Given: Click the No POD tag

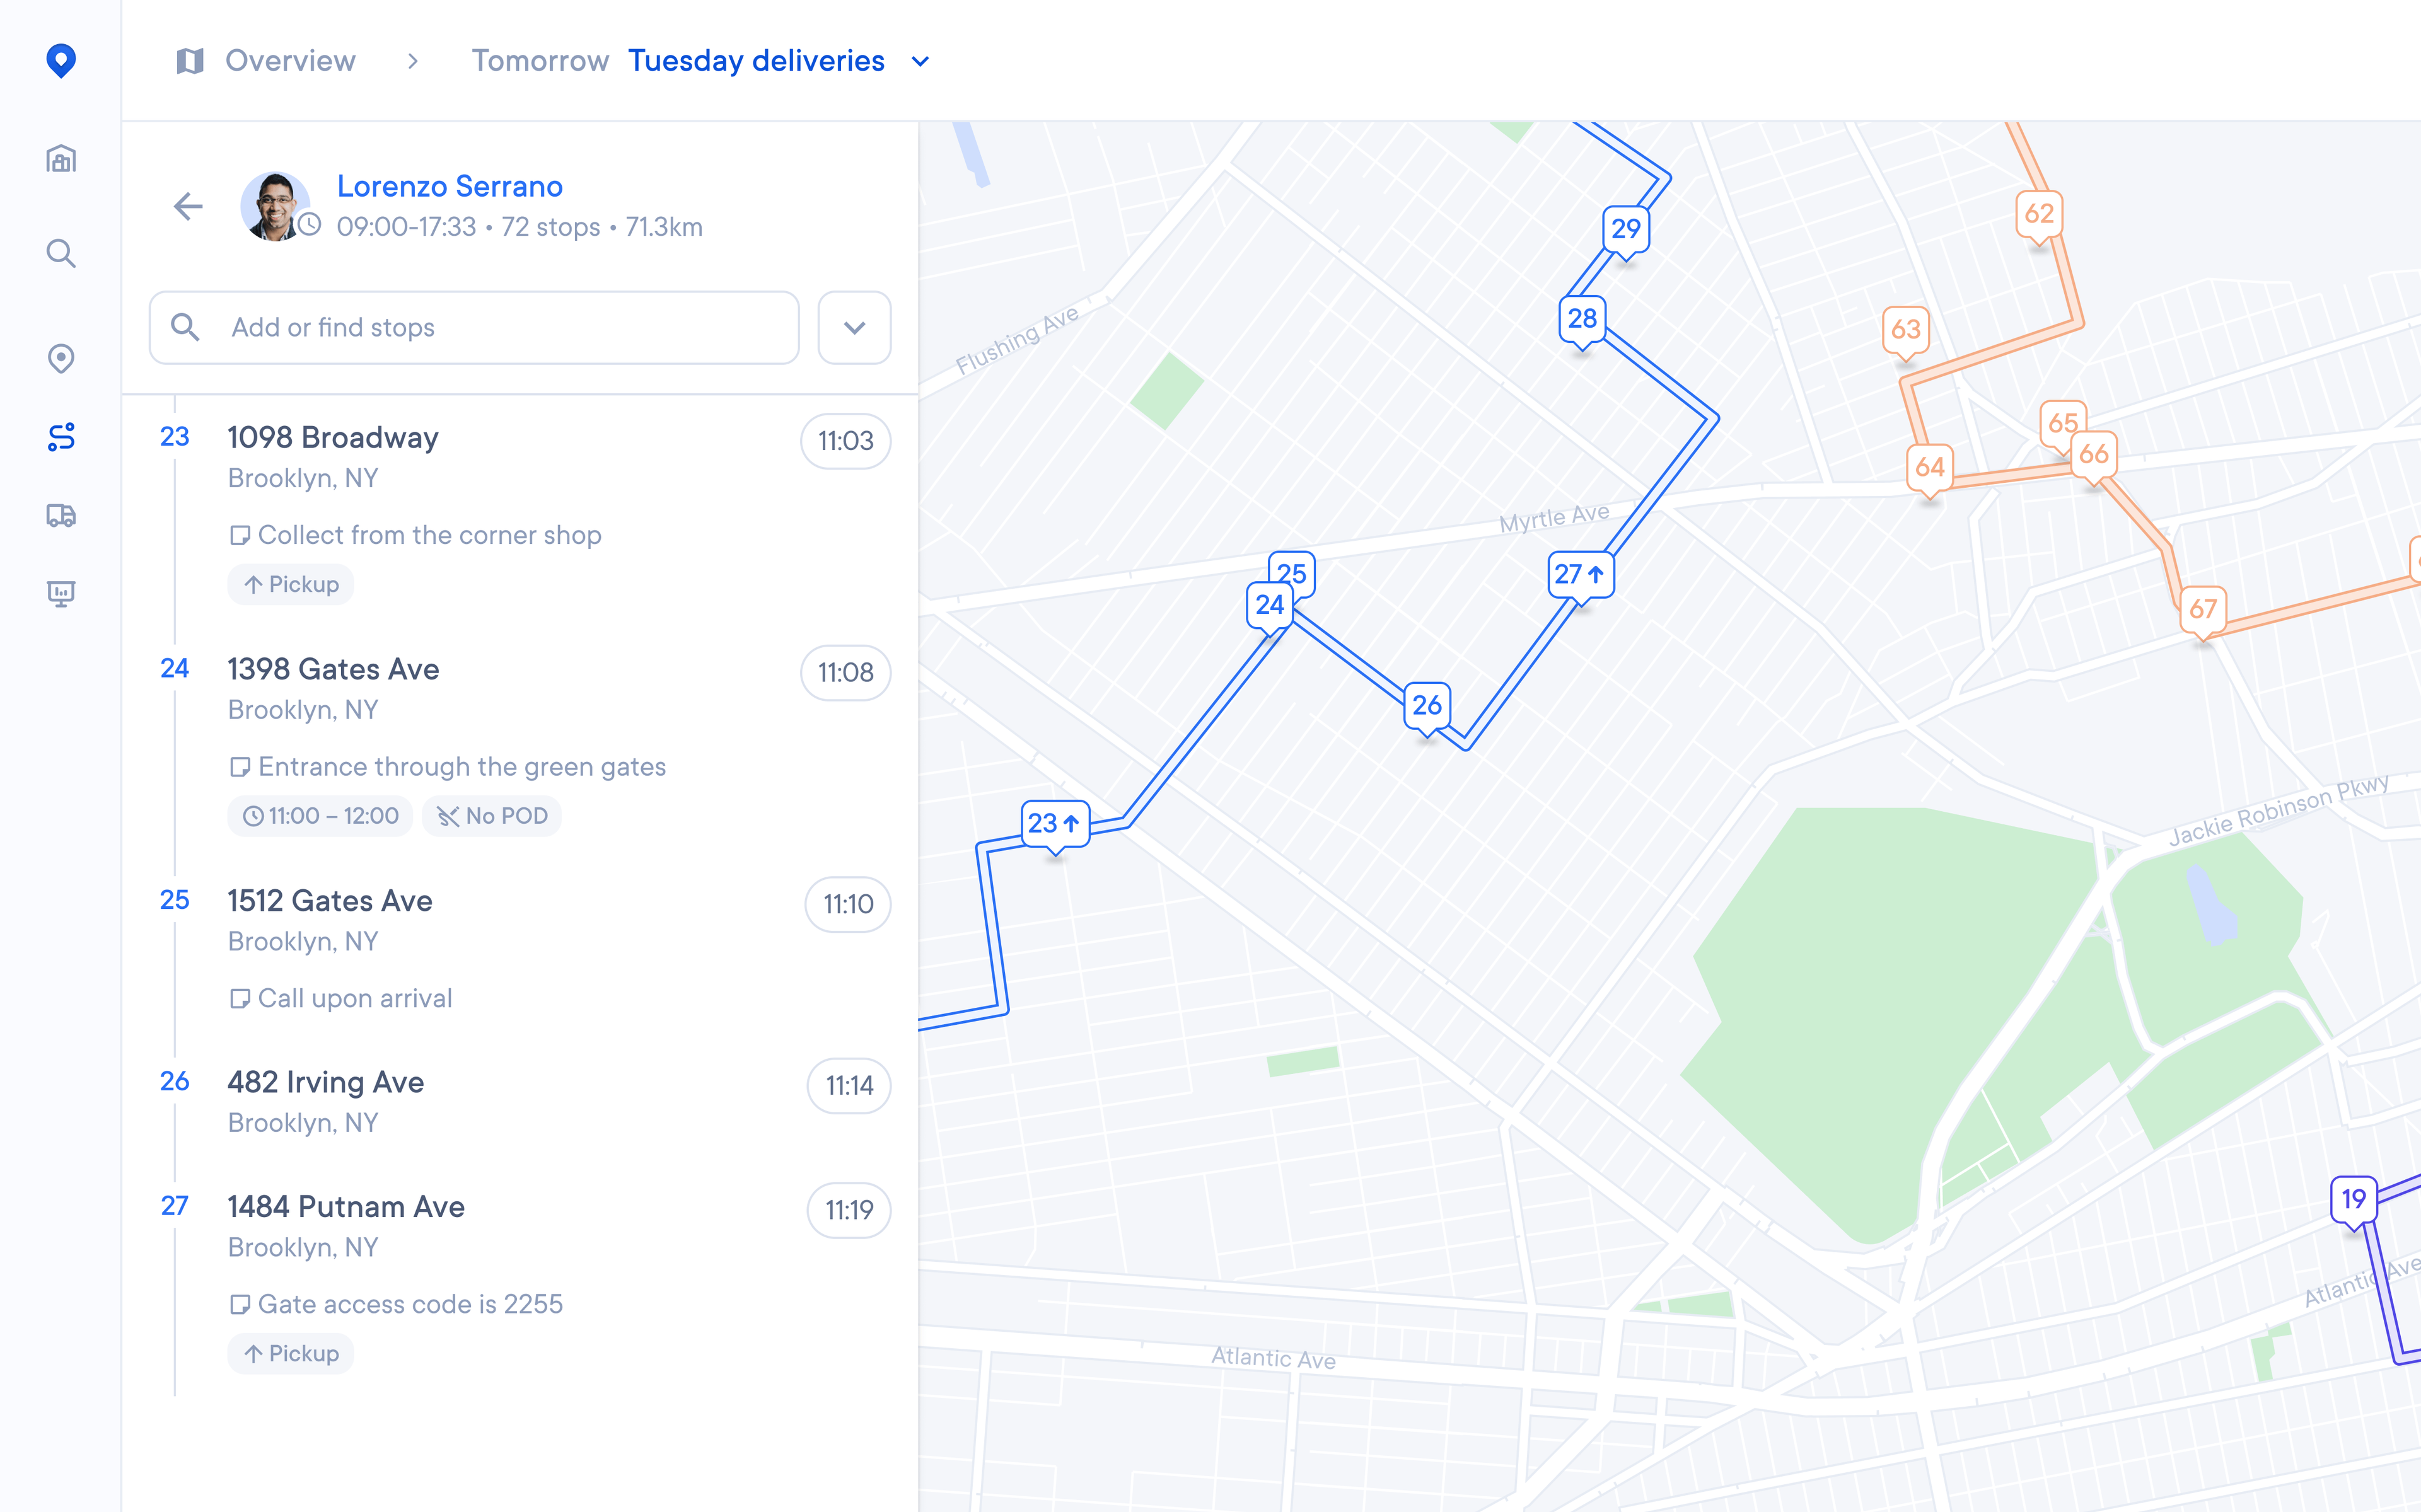Looking at the screenshot, I should point(492,817).
